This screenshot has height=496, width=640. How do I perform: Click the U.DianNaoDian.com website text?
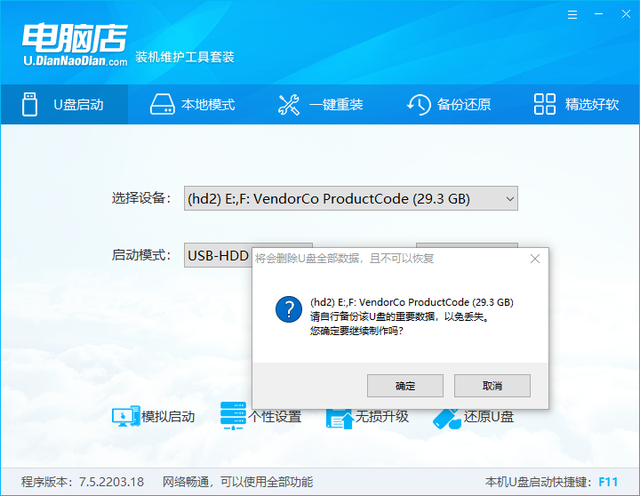point(75,61)
